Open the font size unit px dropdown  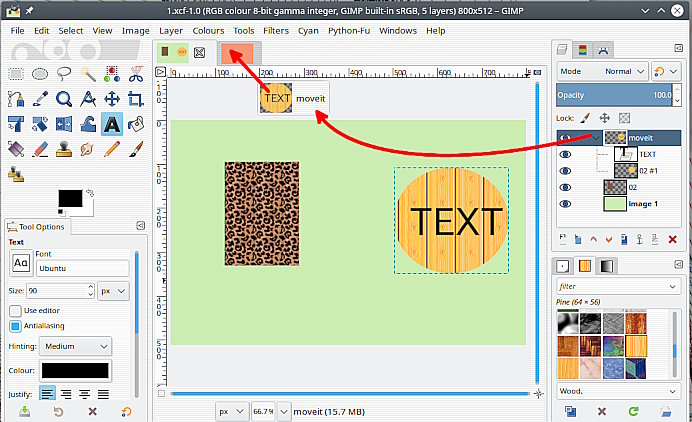(116, 290)
